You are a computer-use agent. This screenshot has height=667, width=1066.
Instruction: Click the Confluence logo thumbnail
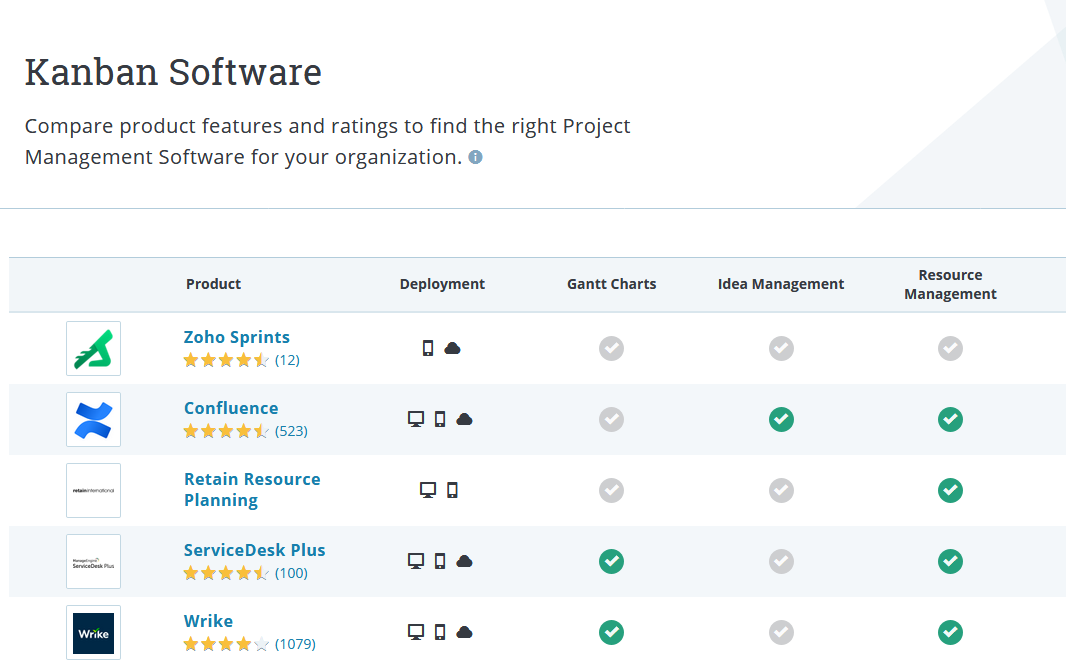click(93, 420)
